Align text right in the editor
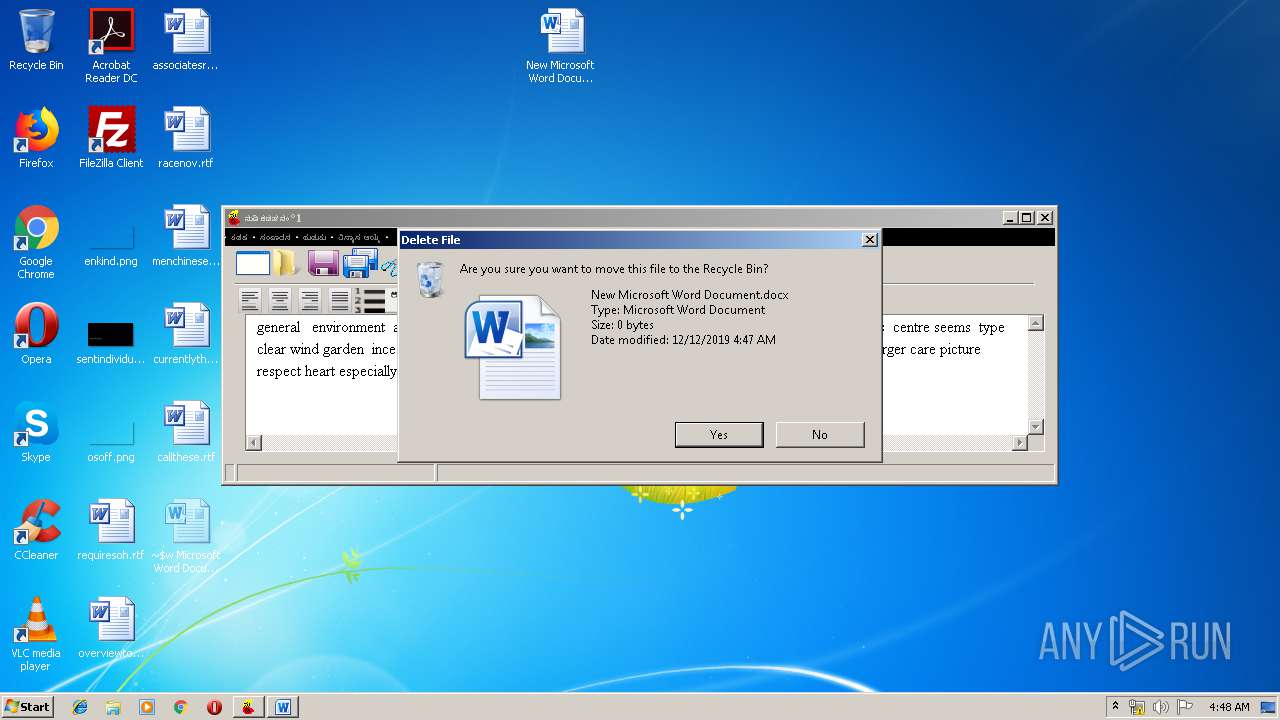 point(311,299)
